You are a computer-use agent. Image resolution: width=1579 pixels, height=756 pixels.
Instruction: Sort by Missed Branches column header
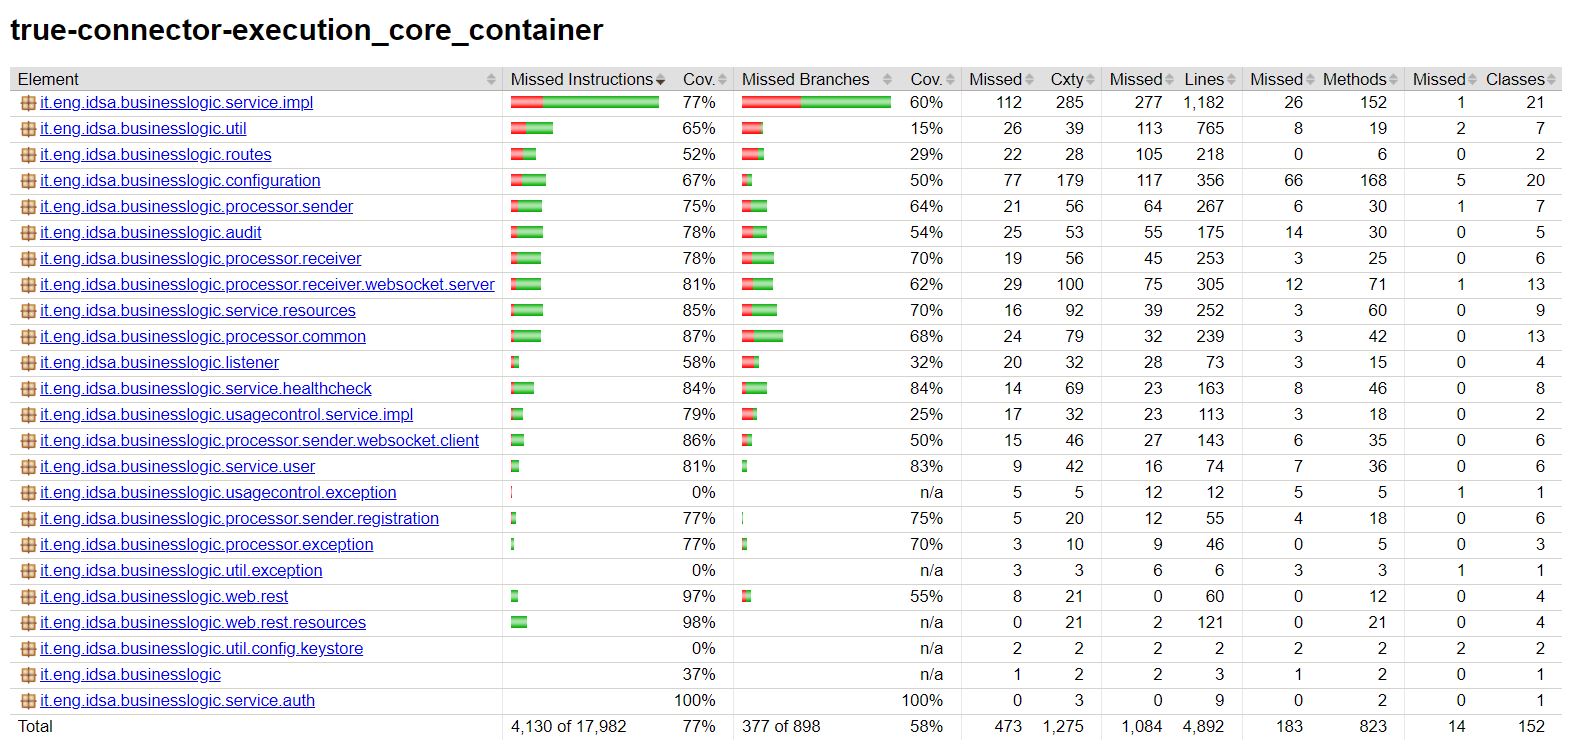point(805,79)
